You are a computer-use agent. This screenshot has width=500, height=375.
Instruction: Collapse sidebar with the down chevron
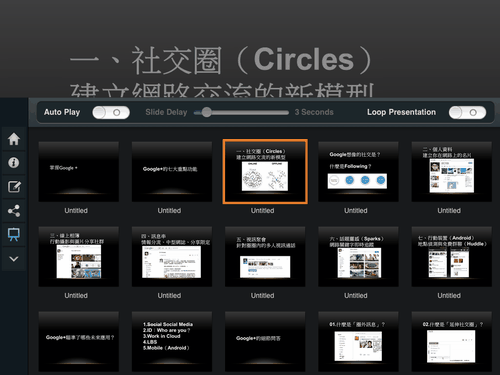tap(14, 259)
